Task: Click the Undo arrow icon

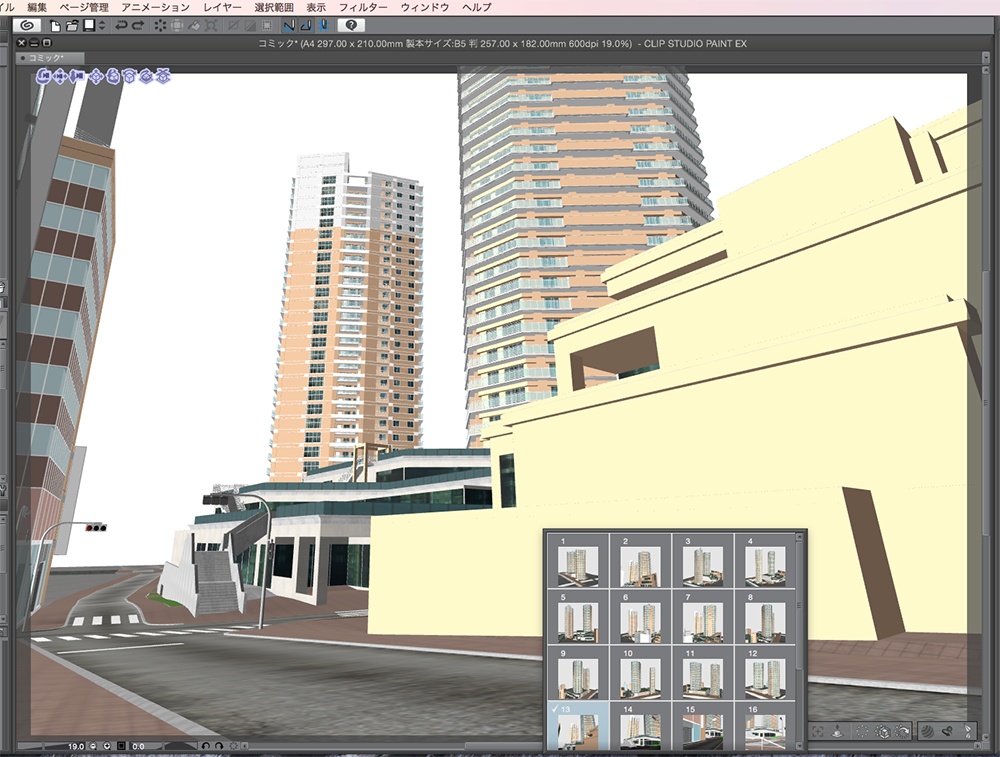Action: click(121, 26)
